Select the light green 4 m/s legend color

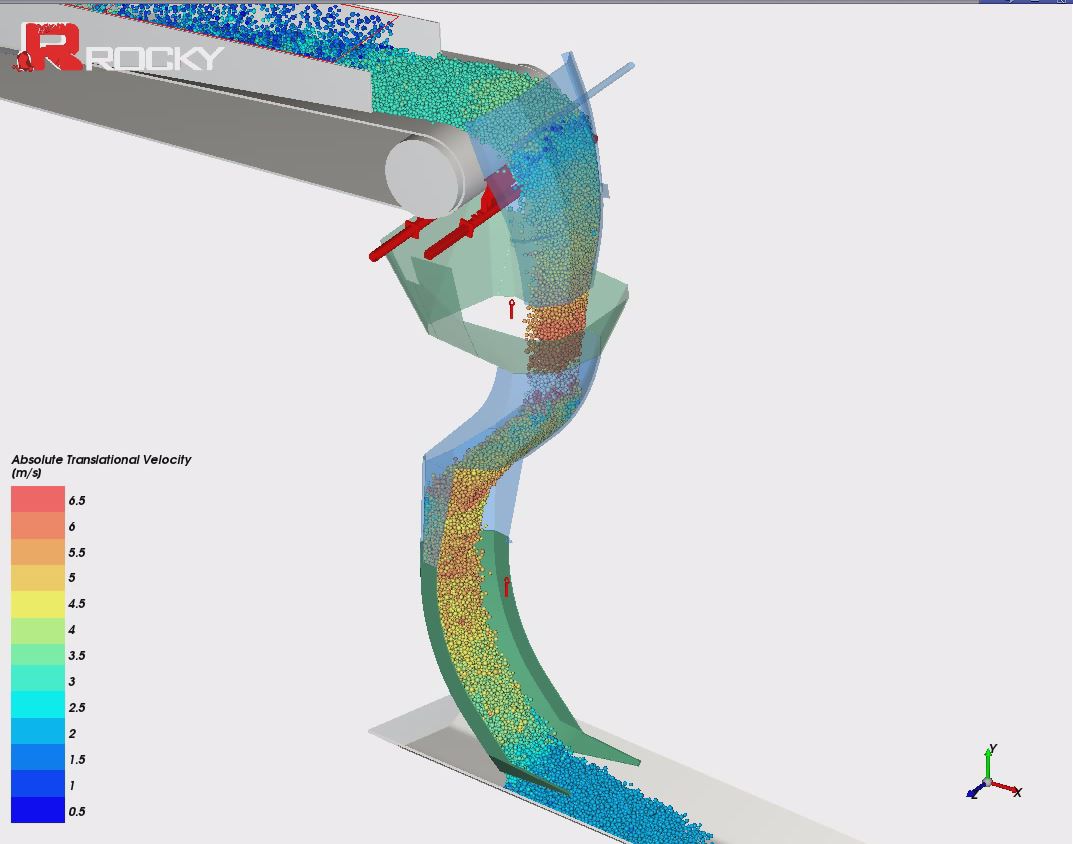[x=37, y=629]
